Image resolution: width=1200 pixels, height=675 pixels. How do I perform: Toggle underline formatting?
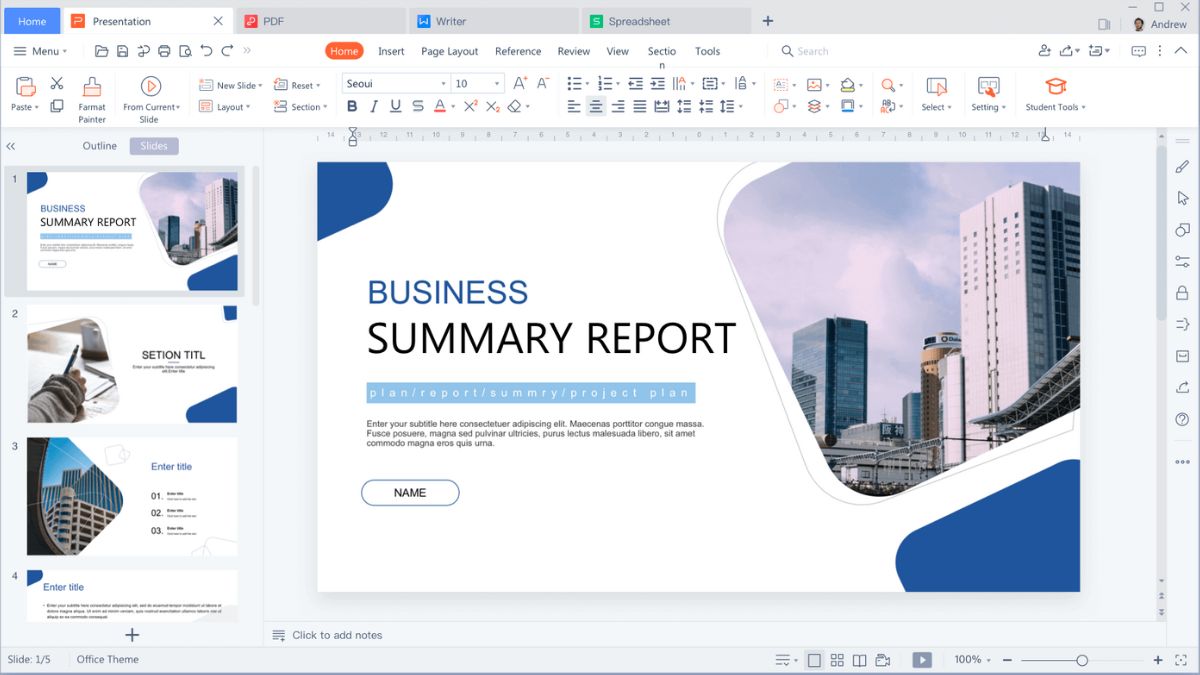[x=395, y=106]
